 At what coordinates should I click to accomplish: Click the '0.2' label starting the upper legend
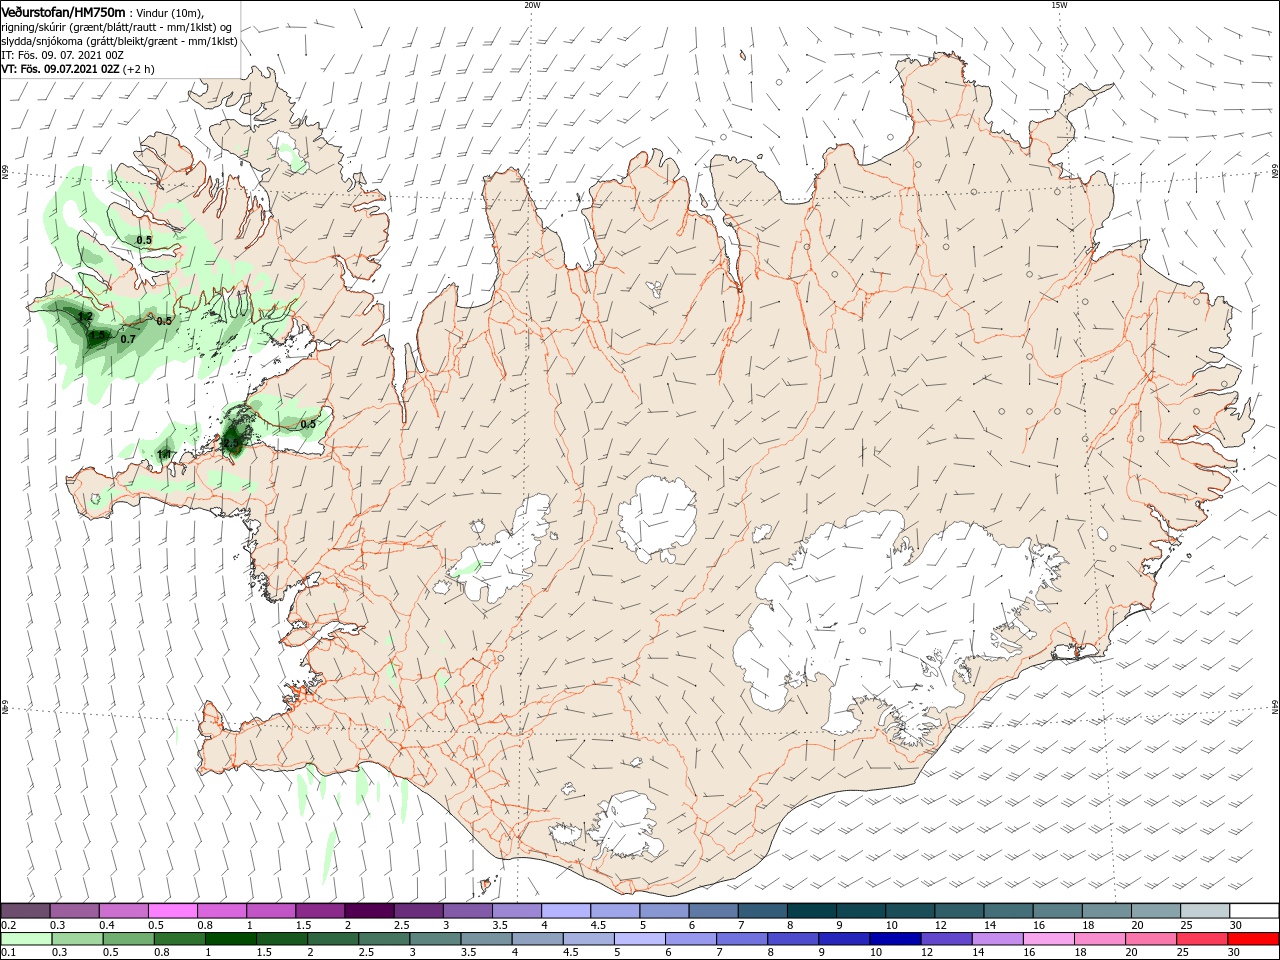click(8, 925)
